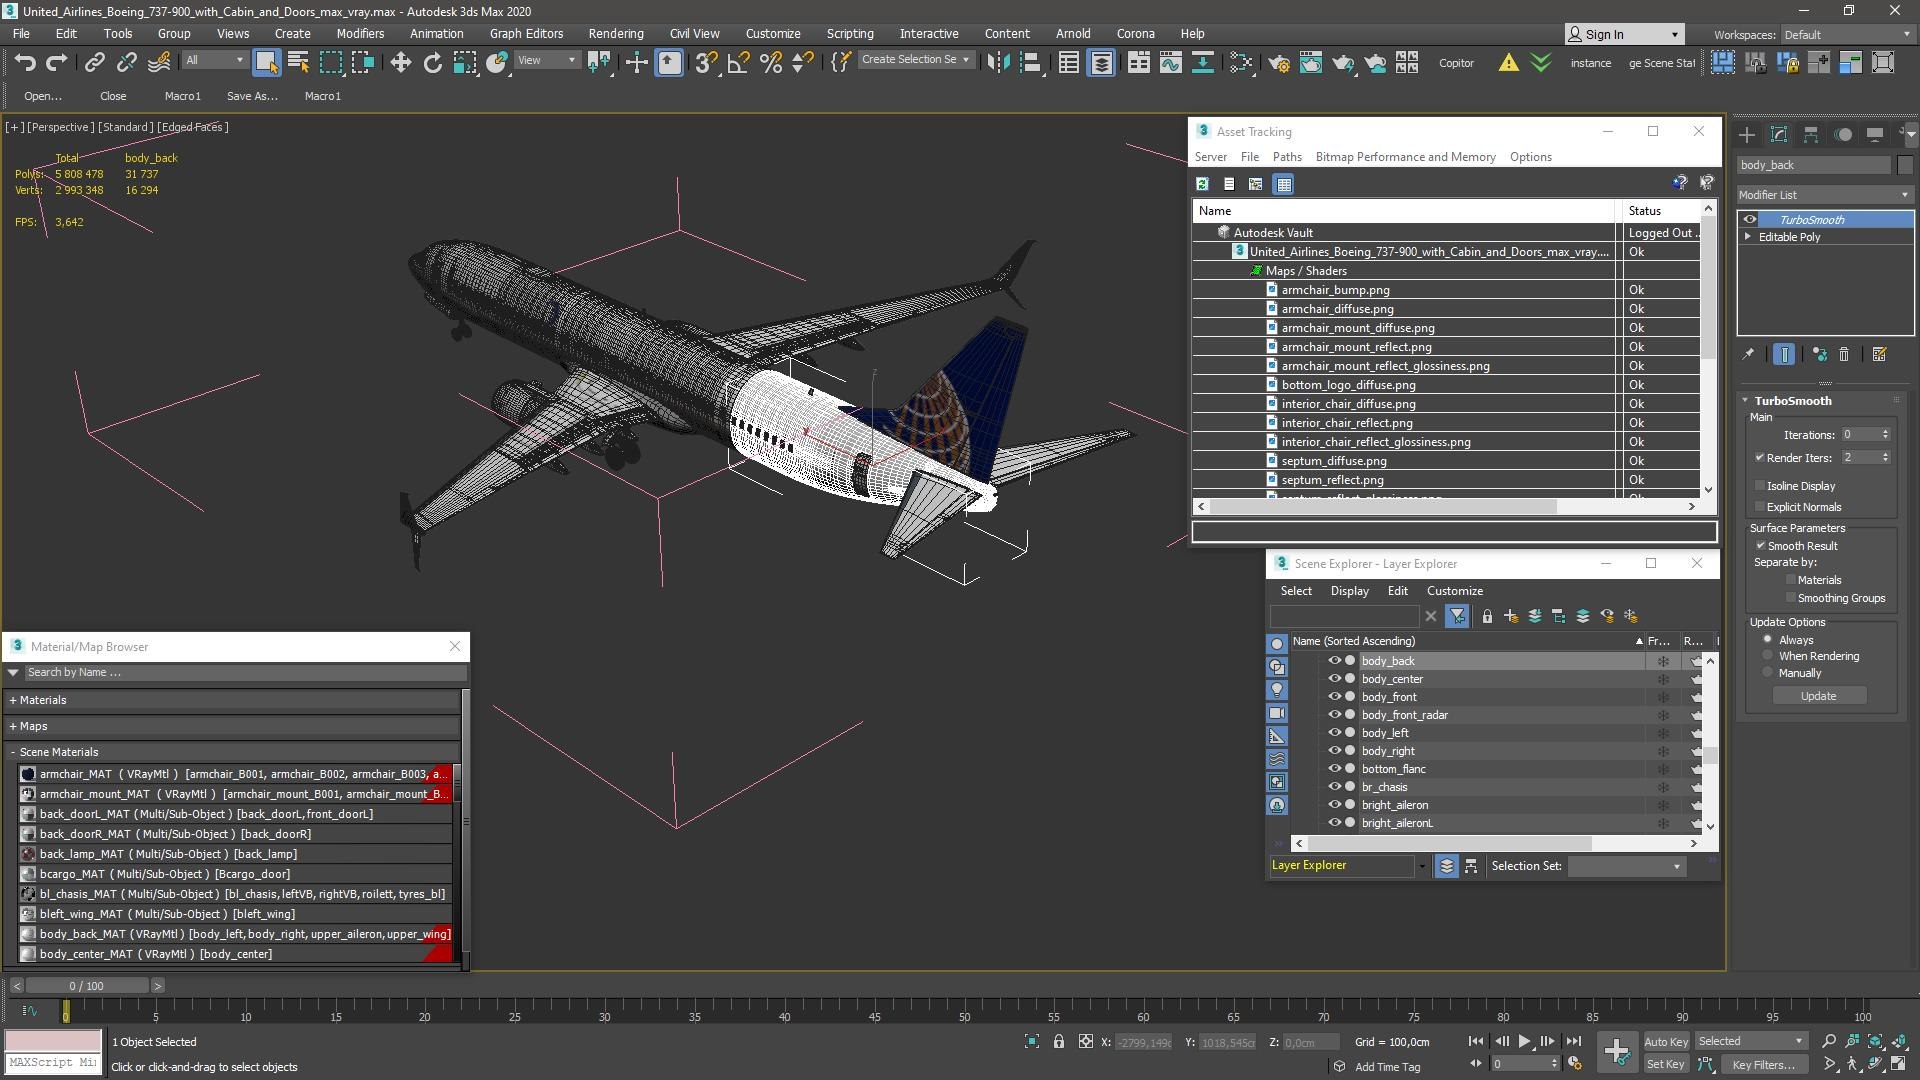Screen dimensions: 1920x1080
Task: Toggle the Angle Snap icon
Action: click(x=738, y=63)
